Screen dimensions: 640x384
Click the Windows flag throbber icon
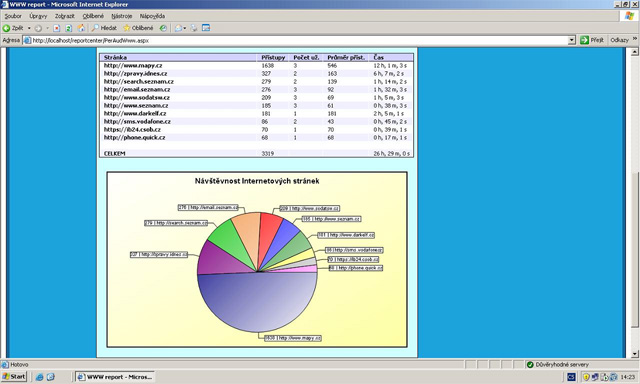click(x=629, y=16)
